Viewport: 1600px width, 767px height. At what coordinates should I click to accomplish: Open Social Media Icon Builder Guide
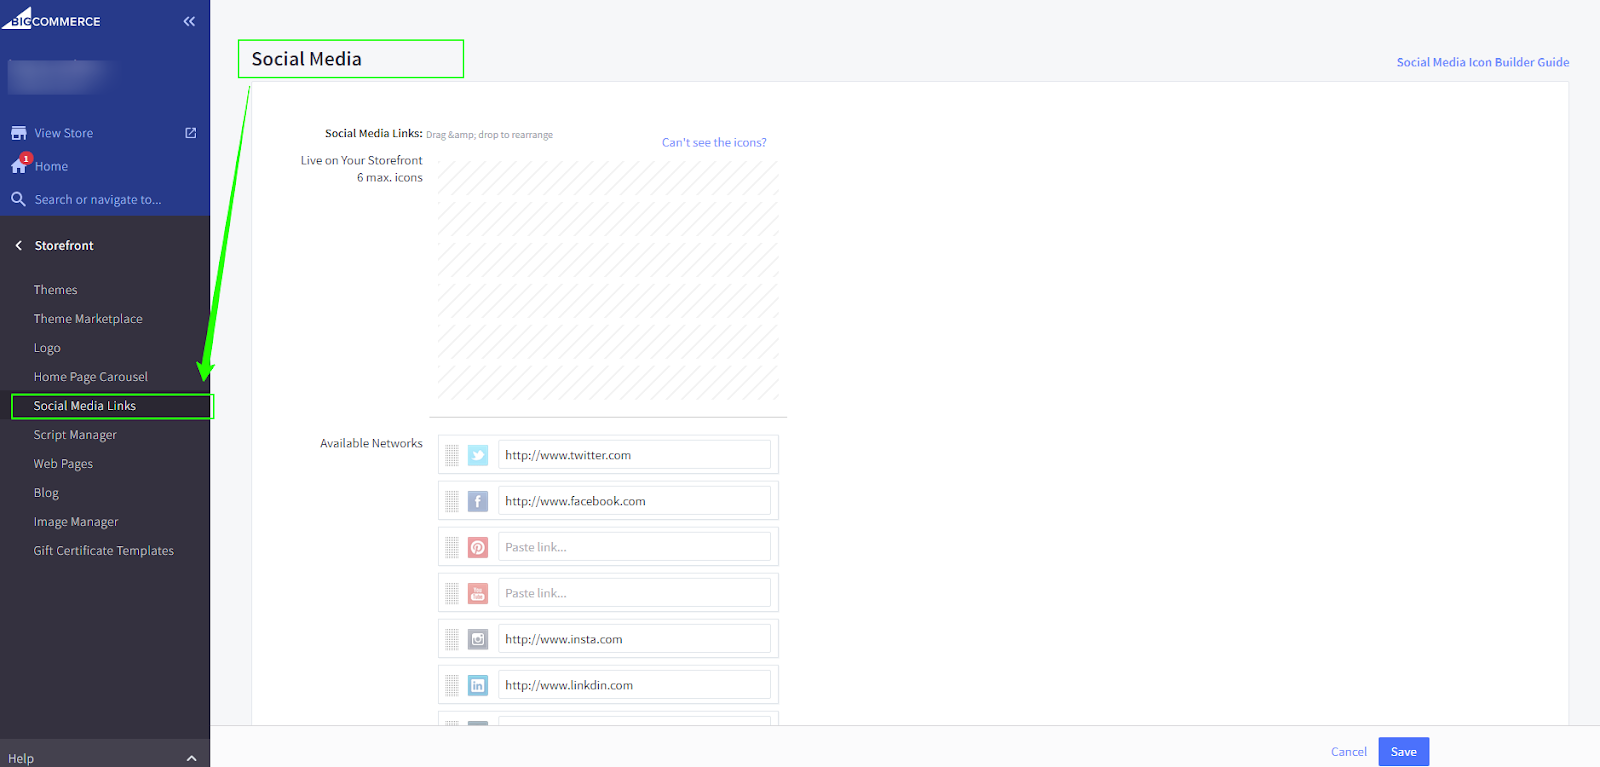1482,62
